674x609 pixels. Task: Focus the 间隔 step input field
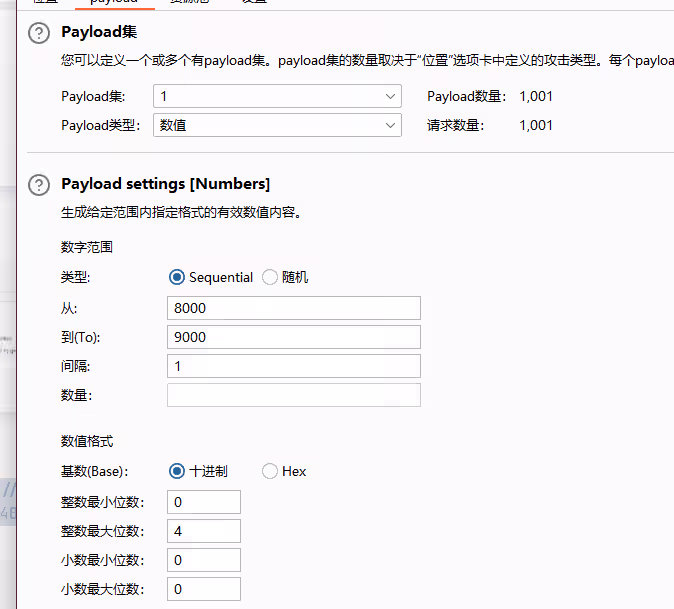[294, 366]
